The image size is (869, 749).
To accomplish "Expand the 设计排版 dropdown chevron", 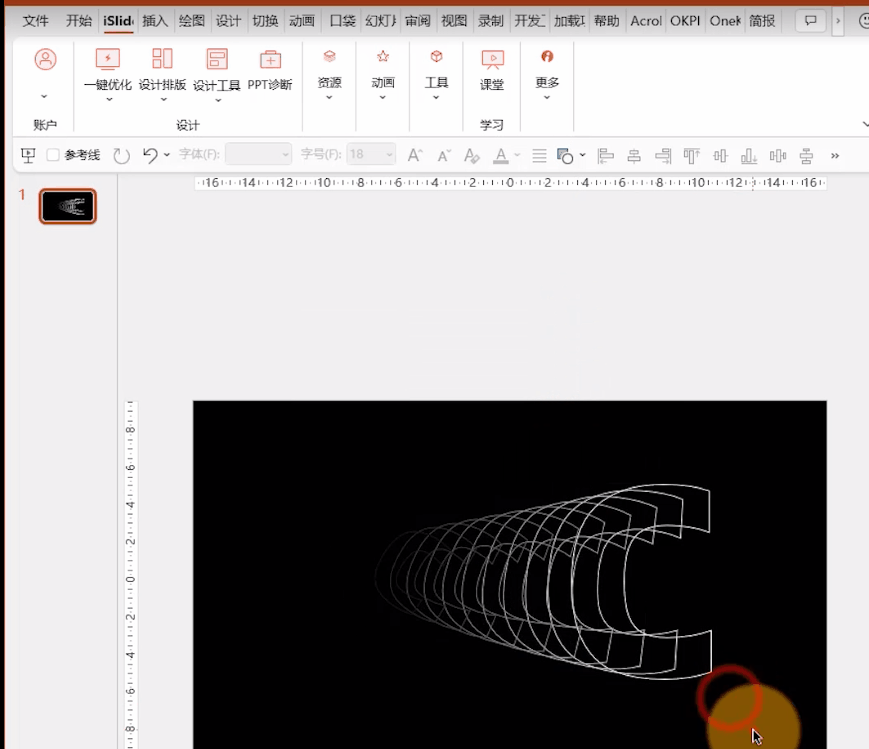I will pyautogui.click(x=163, y=99).
